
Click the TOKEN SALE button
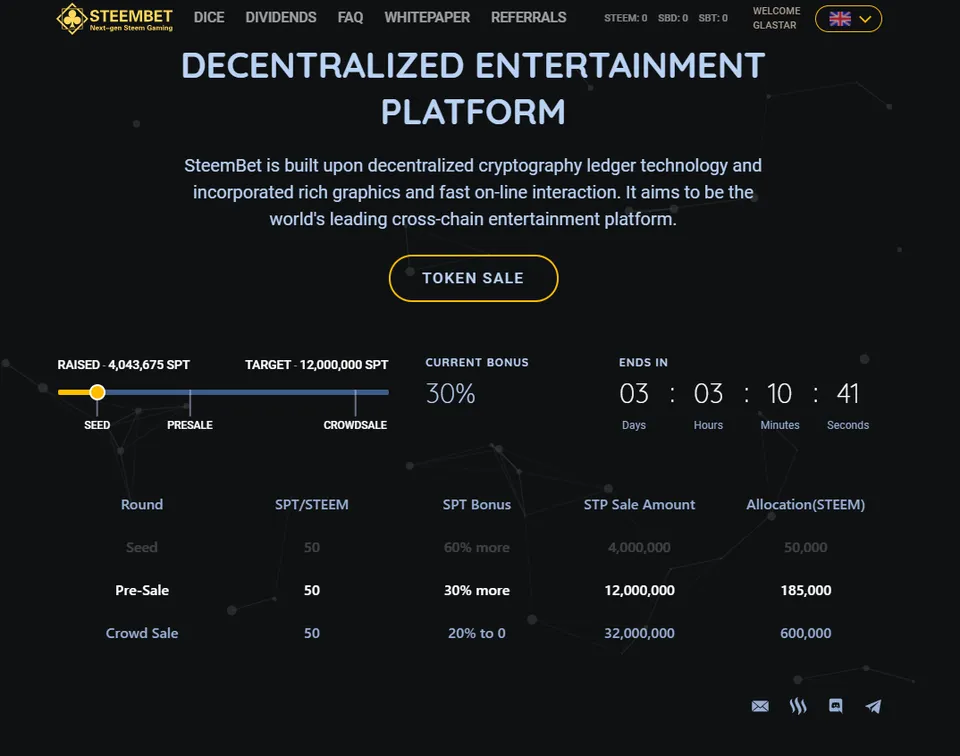tap(473, 278)
